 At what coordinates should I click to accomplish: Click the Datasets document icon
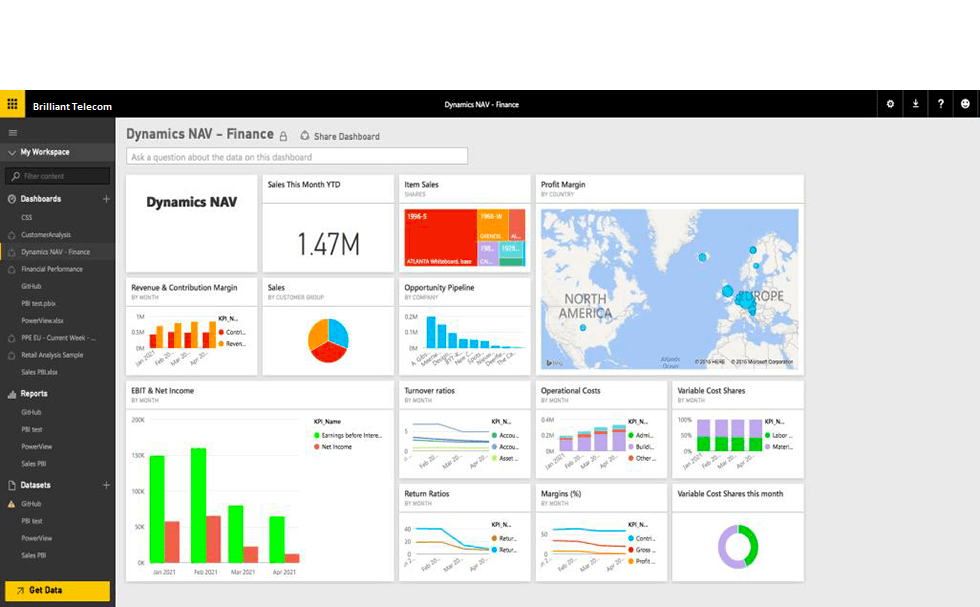[11, 485]
